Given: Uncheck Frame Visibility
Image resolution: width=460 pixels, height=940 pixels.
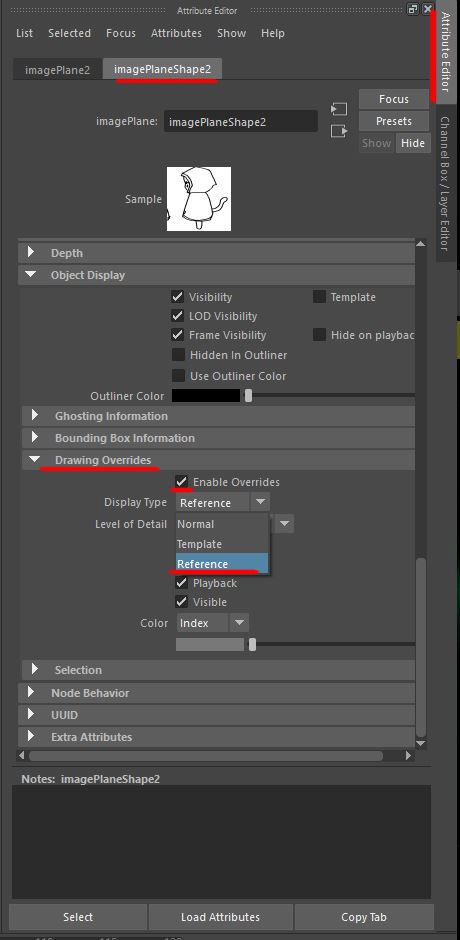Looking at the screenshot, I should point(177,335).
